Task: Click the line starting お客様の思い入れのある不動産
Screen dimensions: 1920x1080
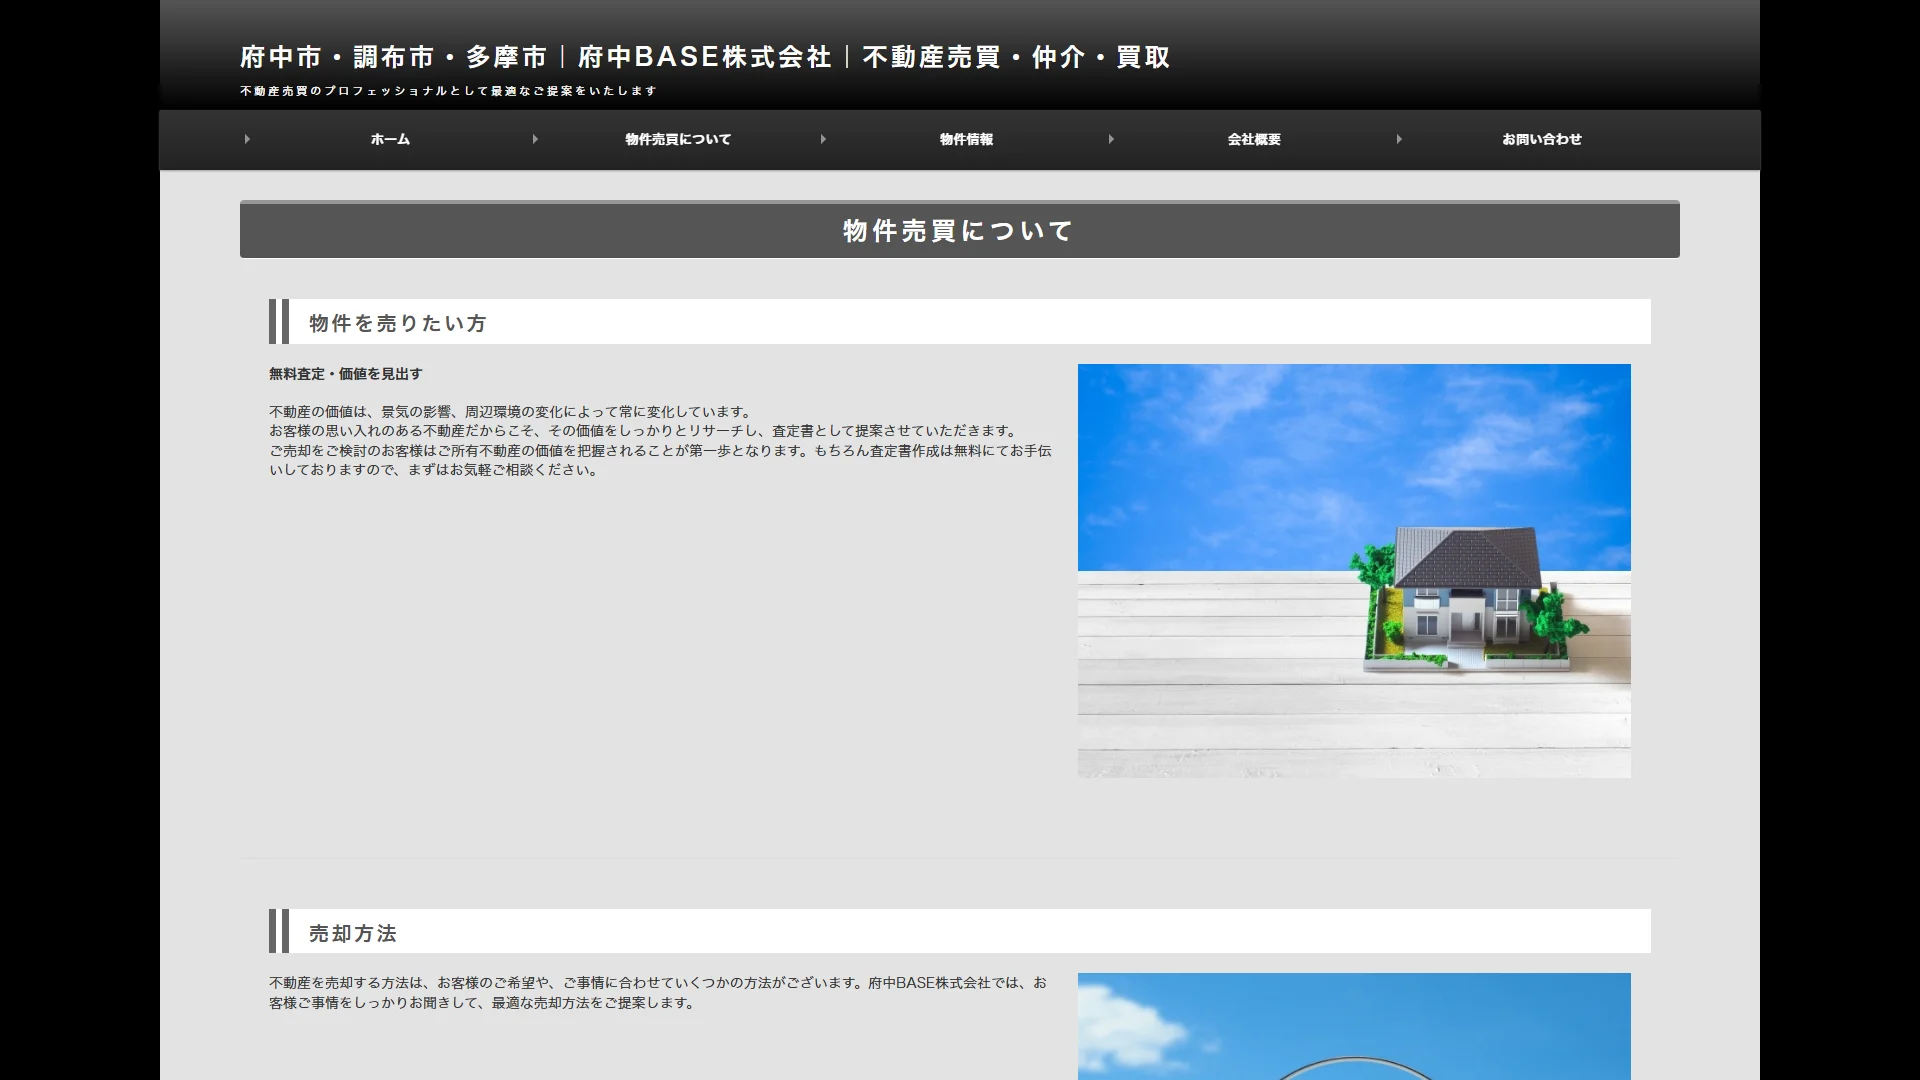Action: point(644,431)
